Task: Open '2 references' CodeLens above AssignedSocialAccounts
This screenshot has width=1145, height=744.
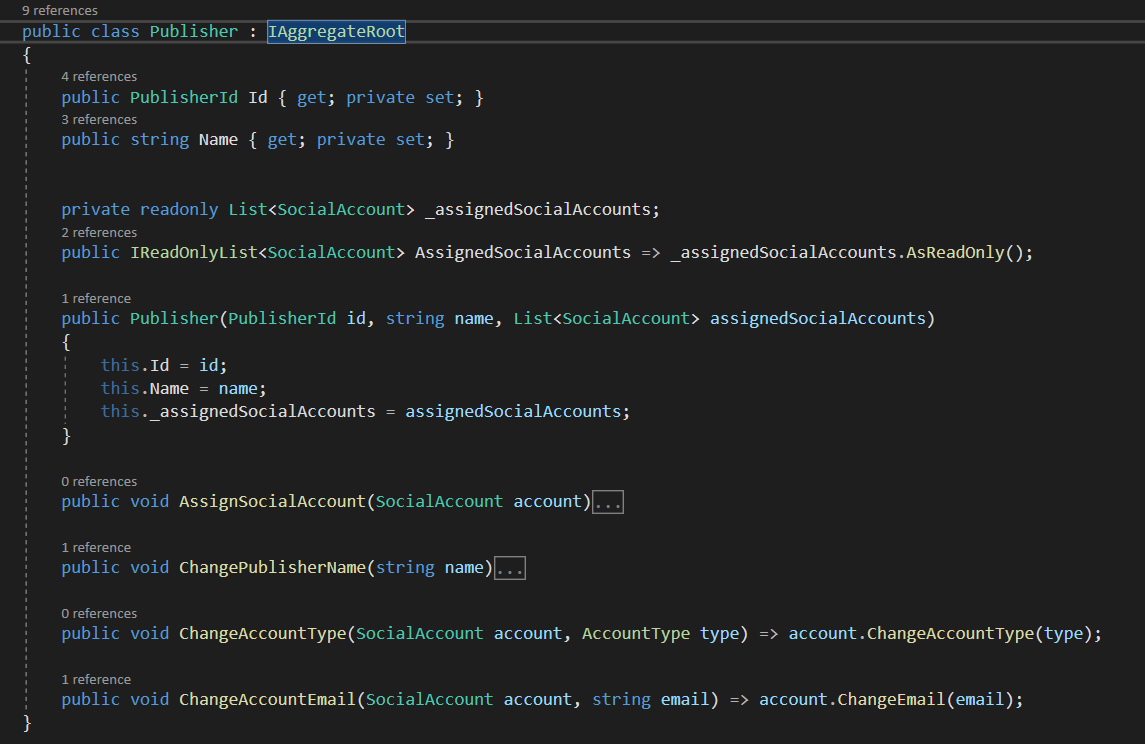Action: point(99,232)
